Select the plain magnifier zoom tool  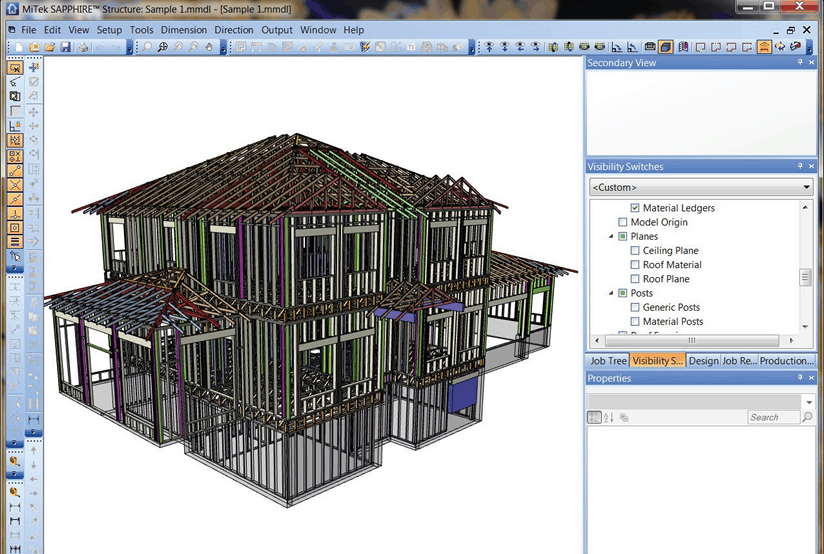coord(147,47)
